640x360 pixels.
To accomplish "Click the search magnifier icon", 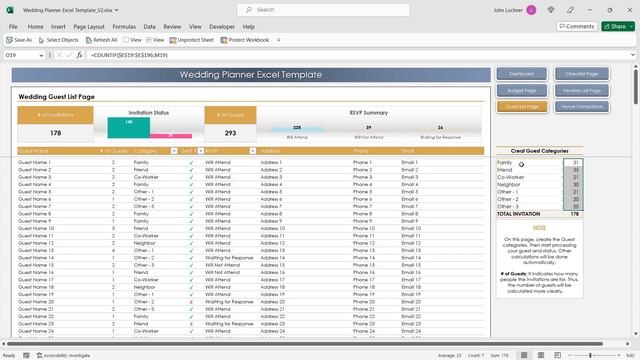I will (x=249, y=10).
